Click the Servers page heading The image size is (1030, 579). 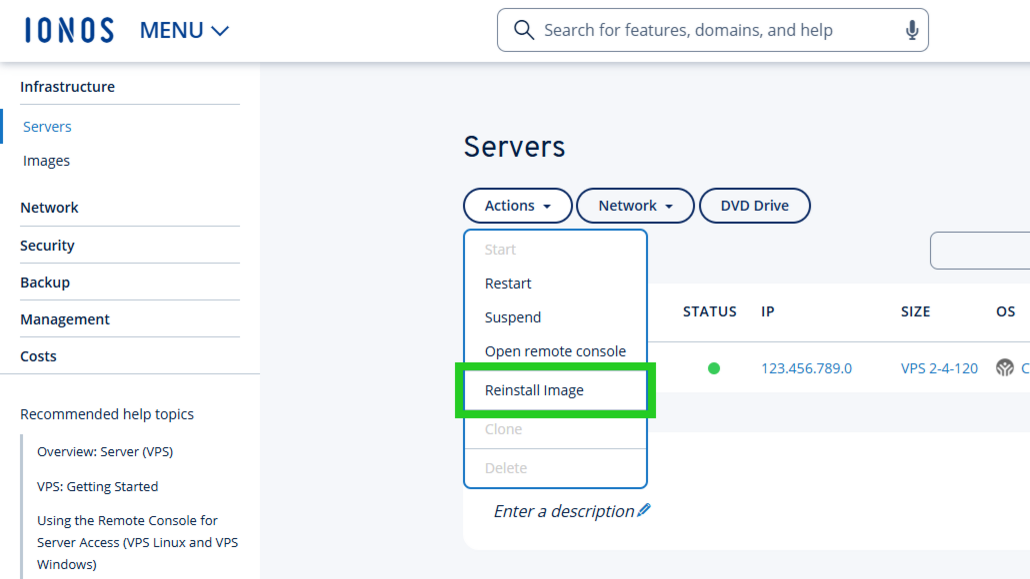pos(514,146)
